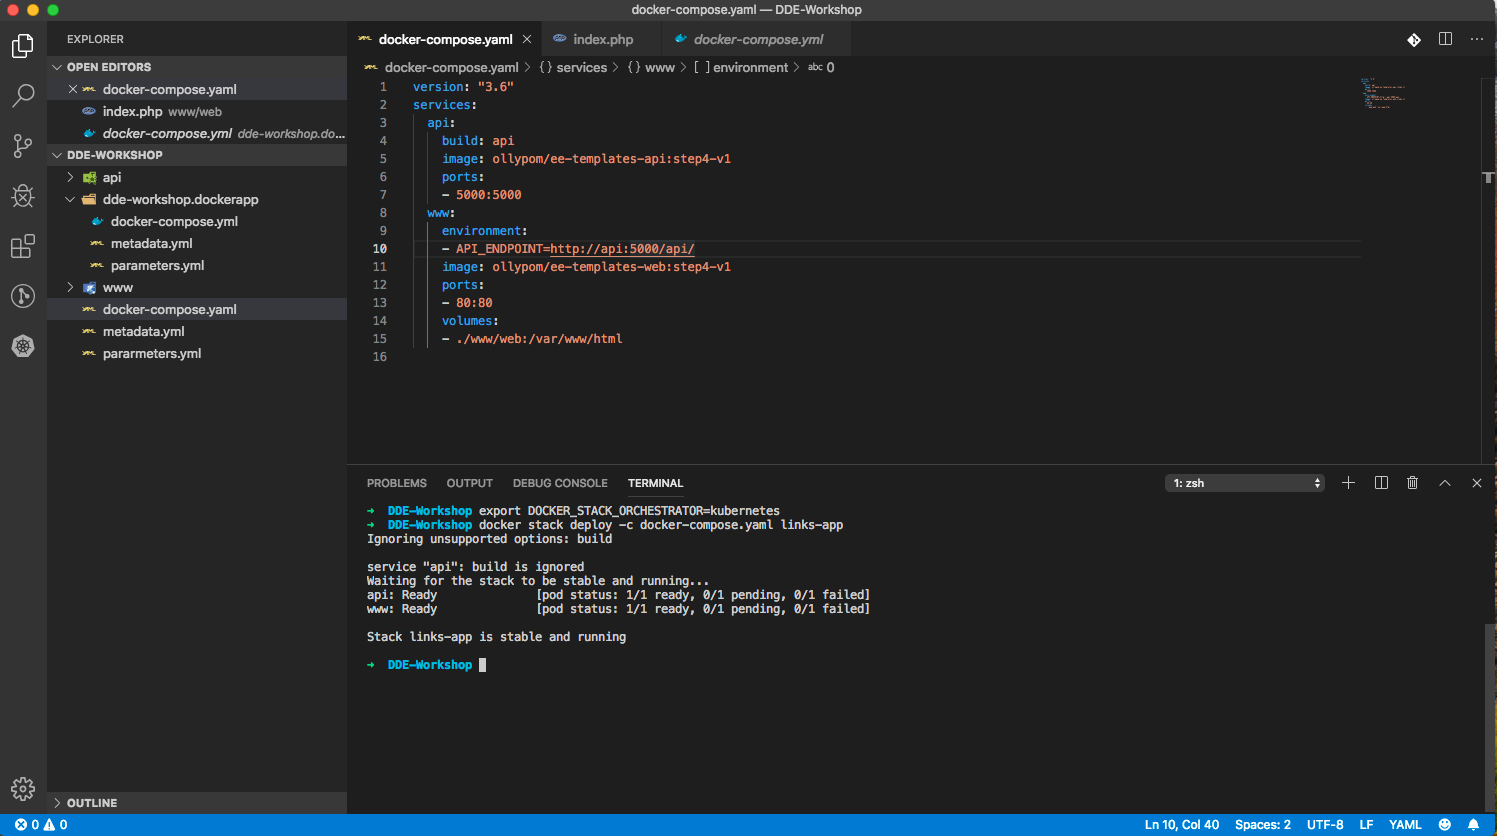1497x836 pixels.
Task: Click Ln 10, Col 40 in status bar
Action: click(x=1182, y=825)
